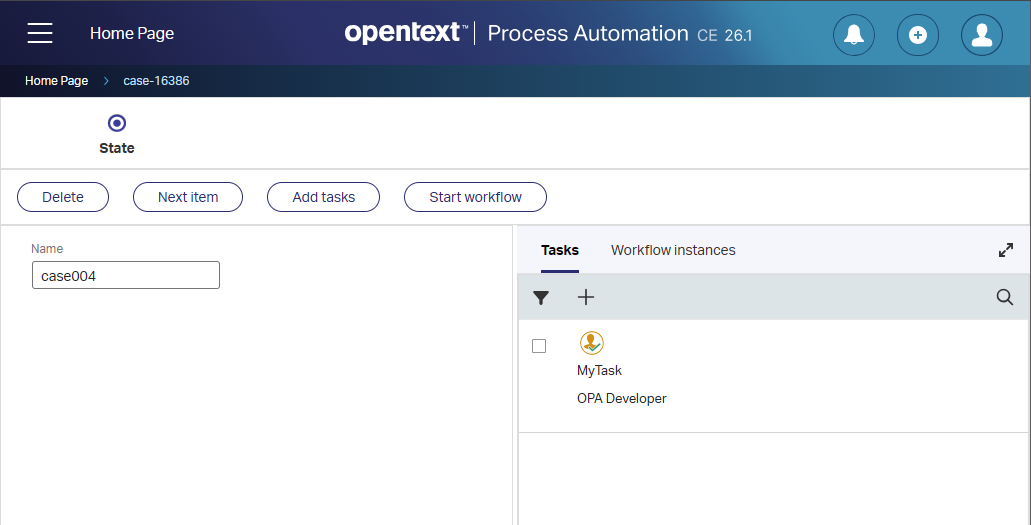Add a task with the plus icon
Screen dimensions: 1031x525
(x=586, y=298)
